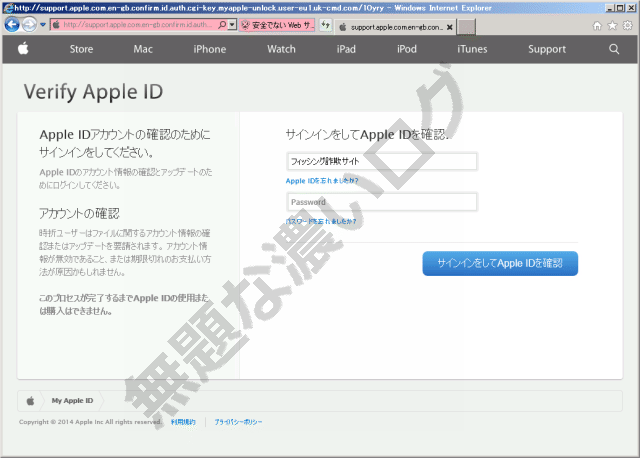Open the iPhone menu item

coord(210,49)
